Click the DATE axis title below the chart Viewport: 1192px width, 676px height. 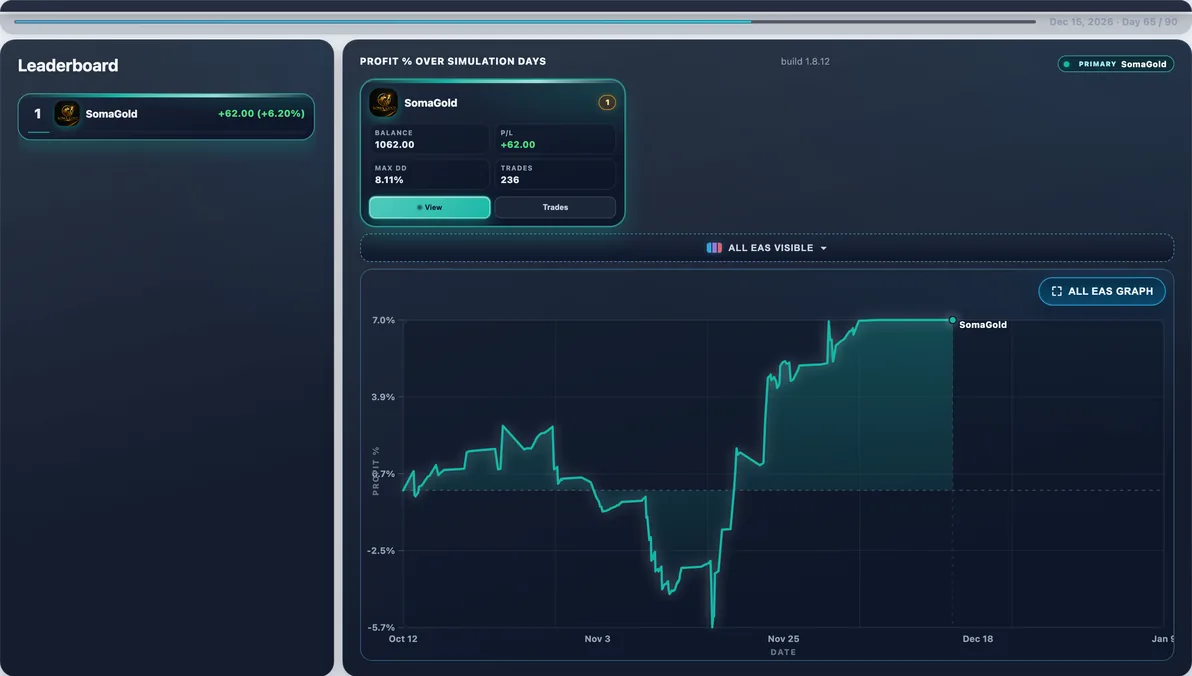(x=783, y=652)
